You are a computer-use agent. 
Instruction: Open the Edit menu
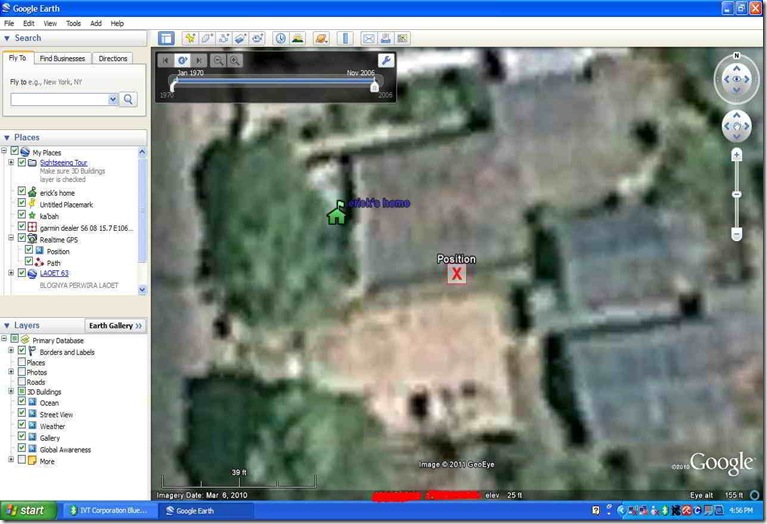28,23
